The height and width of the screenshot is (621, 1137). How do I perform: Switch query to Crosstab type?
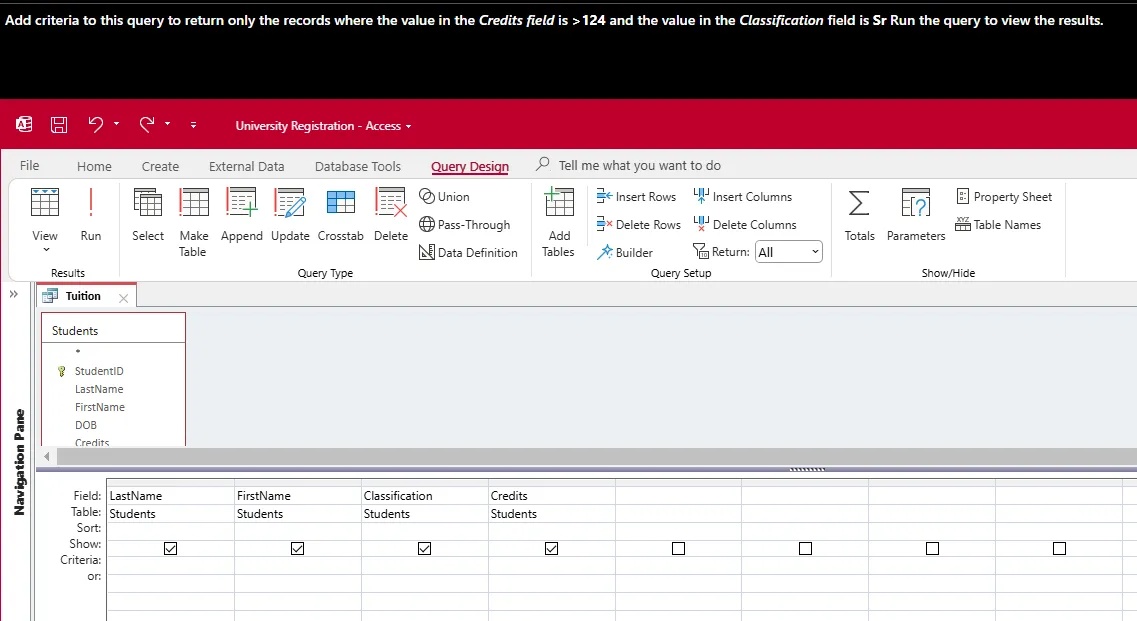pos(340,215)
